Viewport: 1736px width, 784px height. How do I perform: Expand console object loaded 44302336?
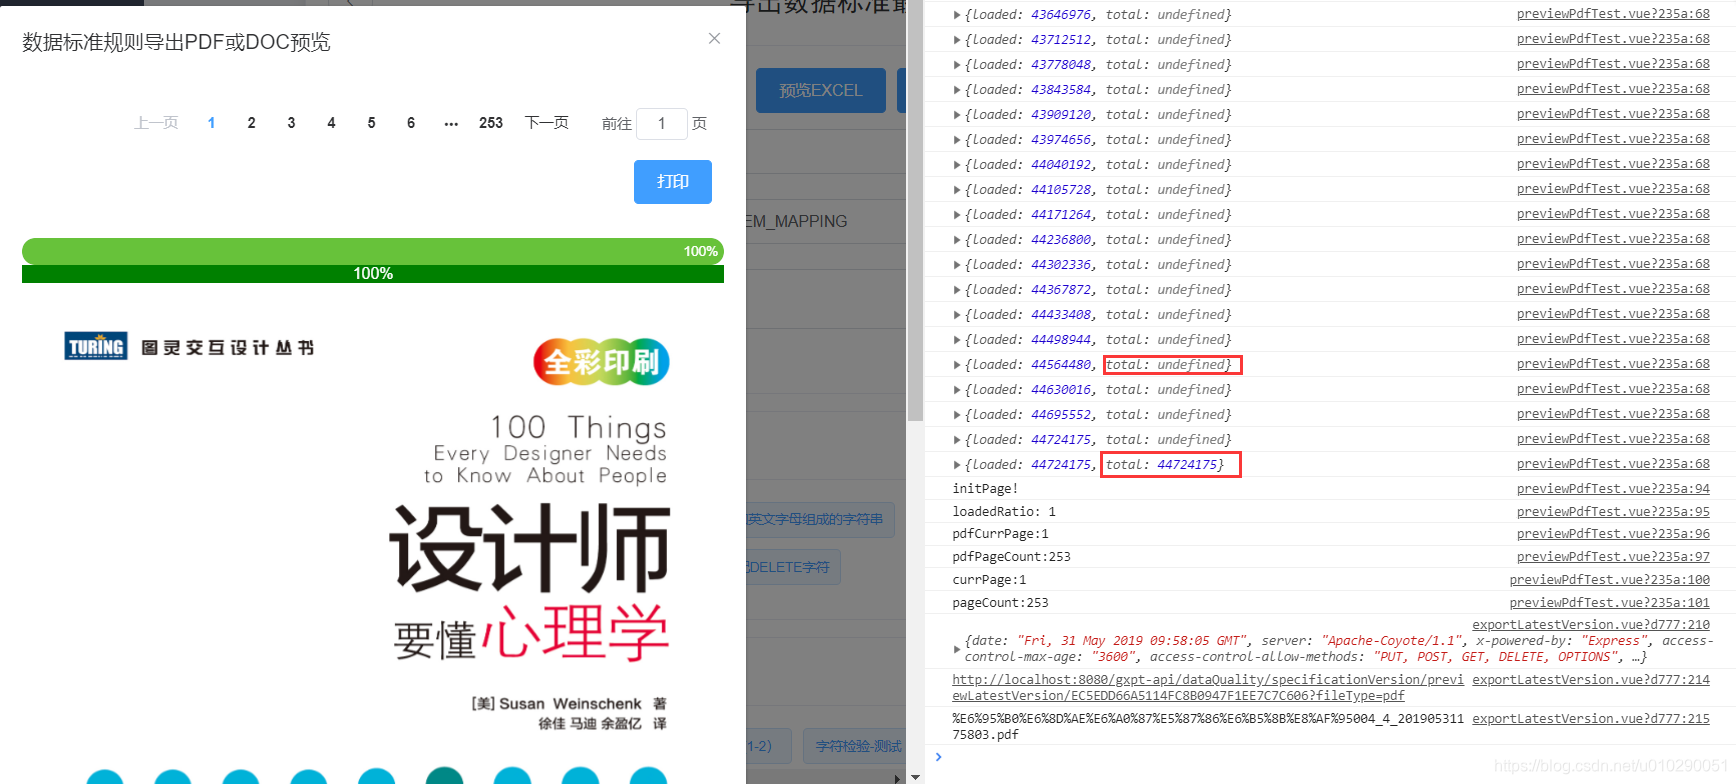957,265
